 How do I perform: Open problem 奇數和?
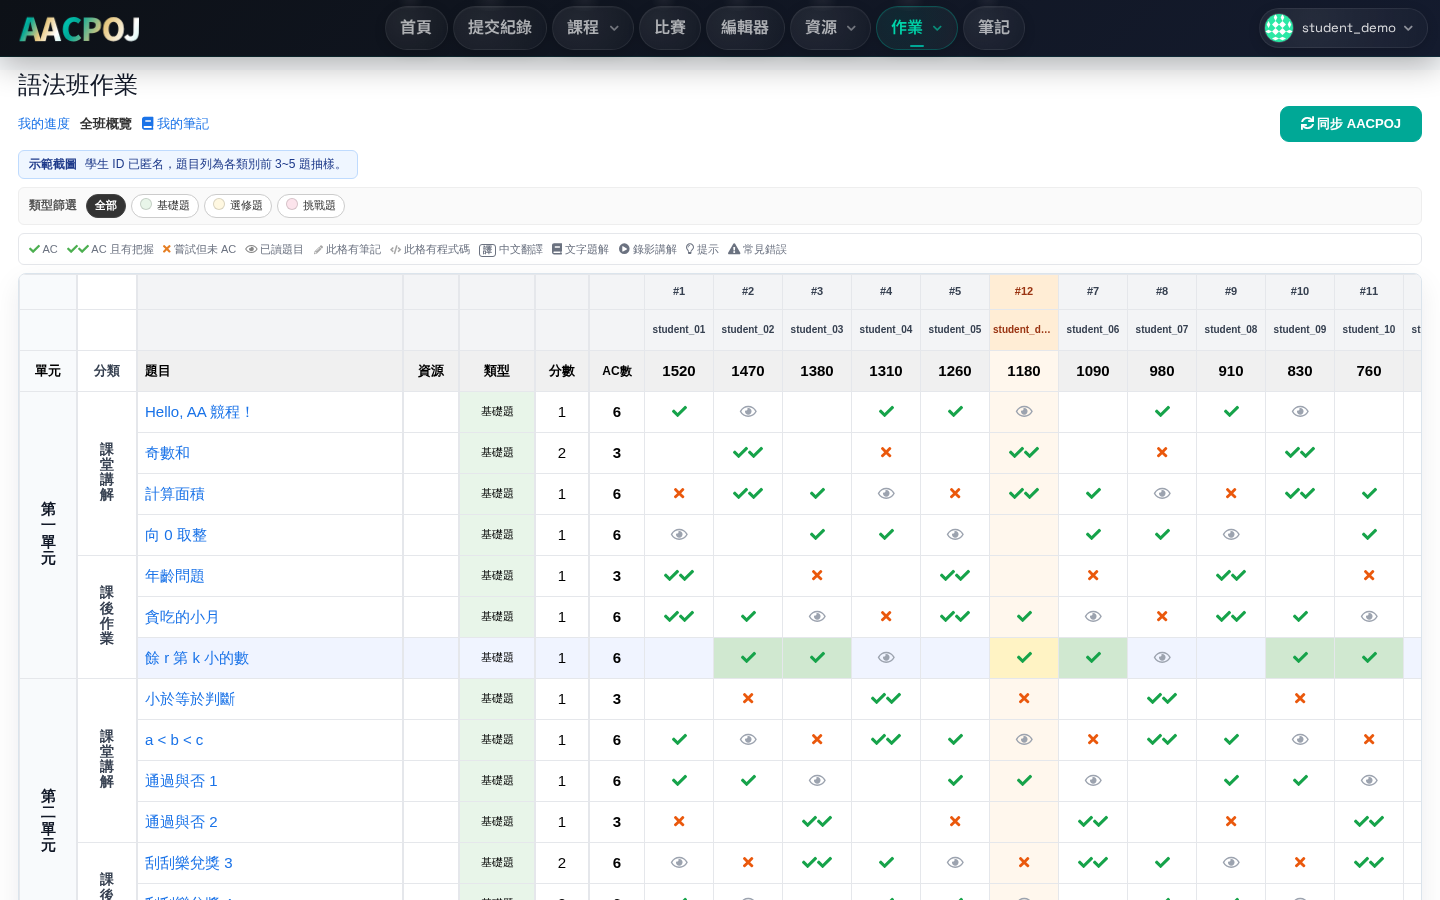(167, 453)
